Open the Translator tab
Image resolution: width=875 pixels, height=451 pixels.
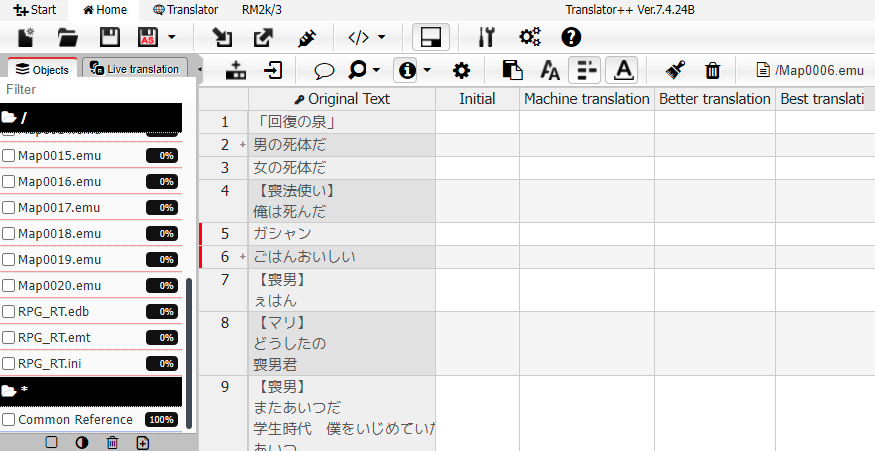(x=185, y=9)
